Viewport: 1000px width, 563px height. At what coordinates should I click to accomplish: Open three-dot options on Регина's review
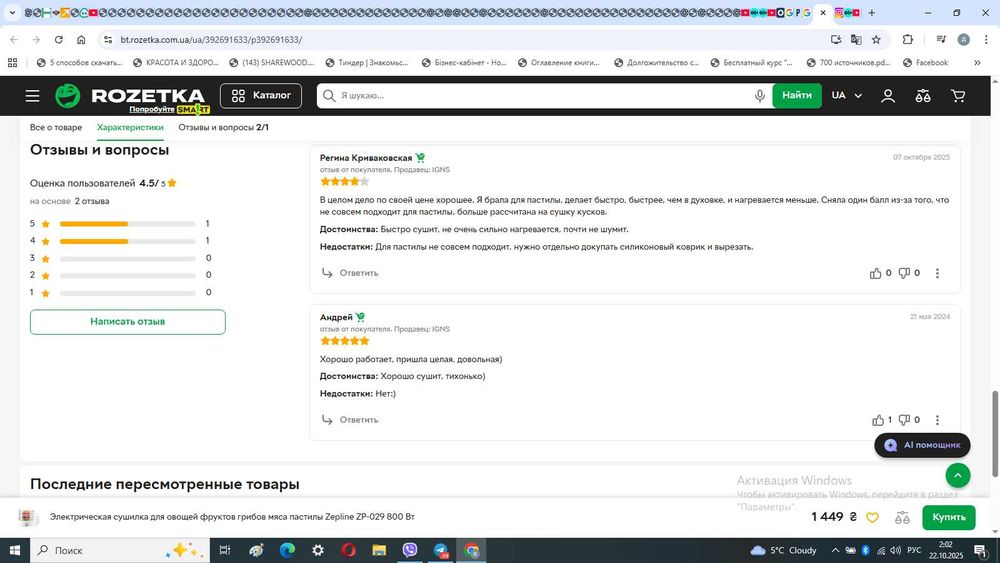pyautogui.click(x=937, y=274)
